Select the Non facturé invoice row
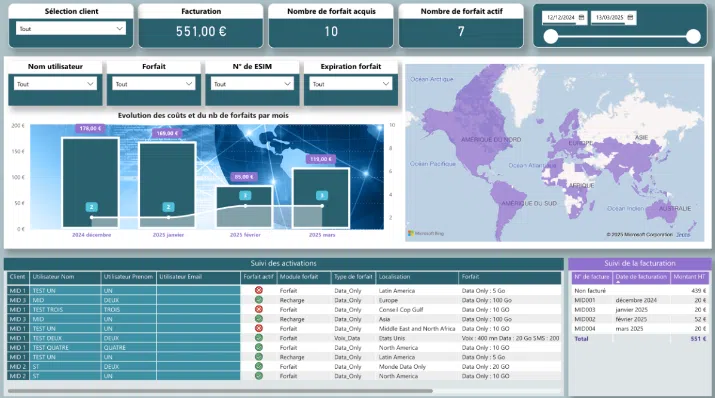The image size is (715, 398). point(640,290)
